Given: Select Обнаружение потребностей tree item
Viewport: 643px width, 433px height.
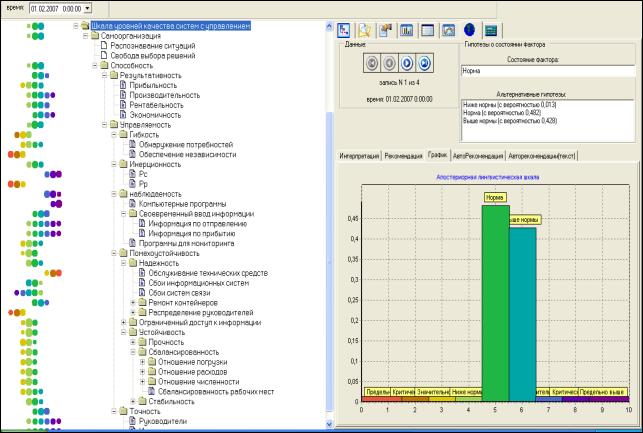Looking at the screenshot, I should click(186, 144).
